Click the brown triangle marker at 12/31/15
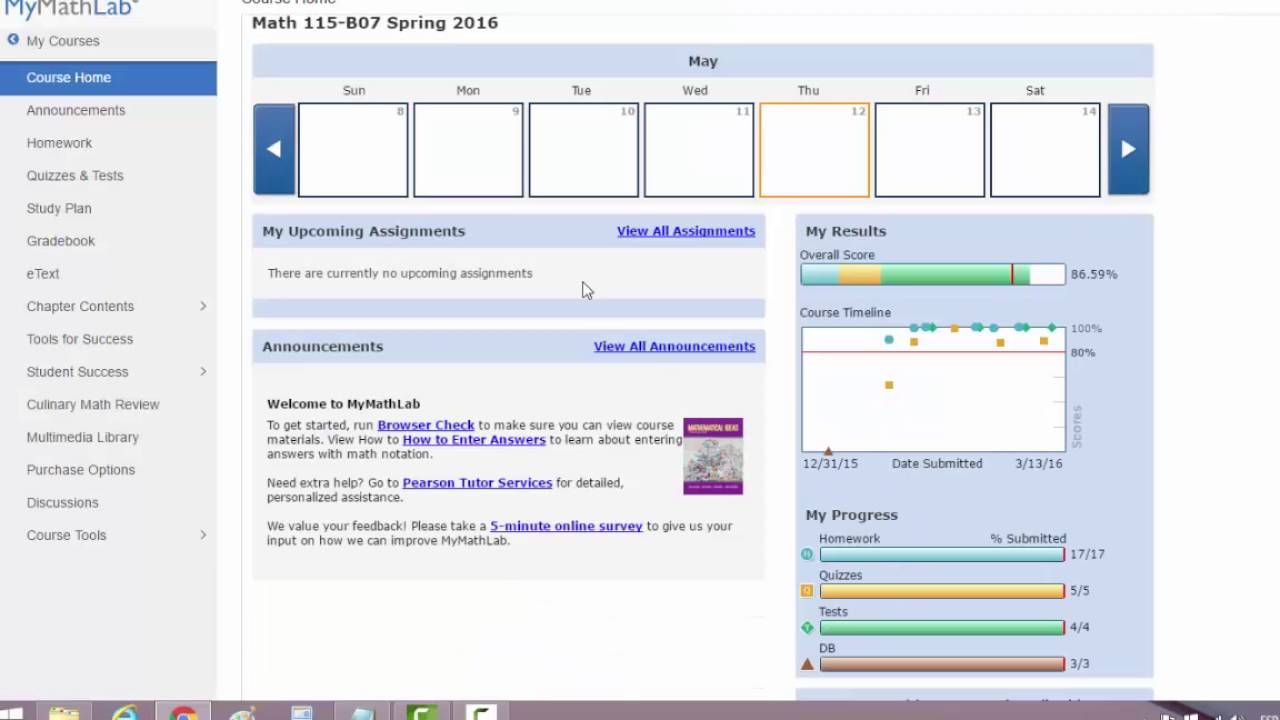The height and width of the screenshot is (720, 1280). [x=828, y=451]
